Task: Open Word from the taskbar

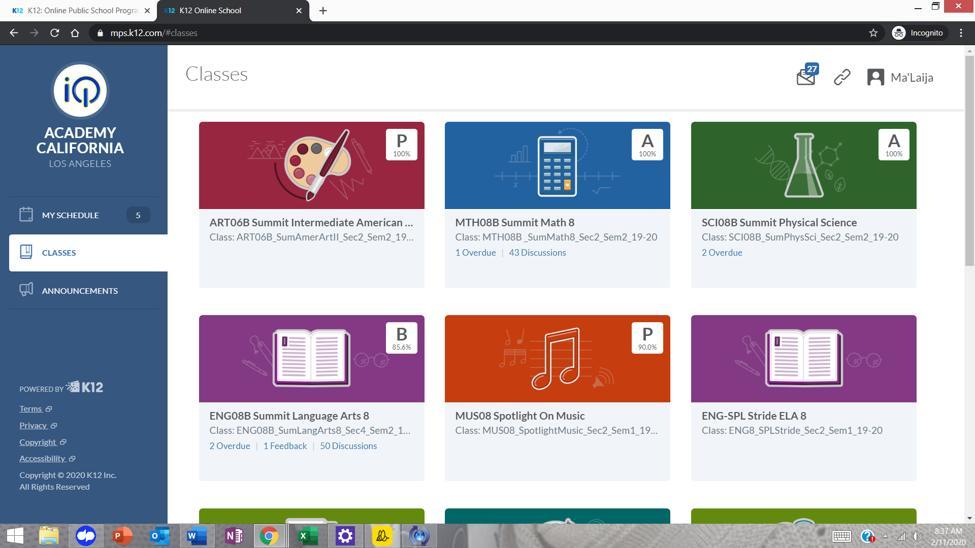Action: pos(196,536)
